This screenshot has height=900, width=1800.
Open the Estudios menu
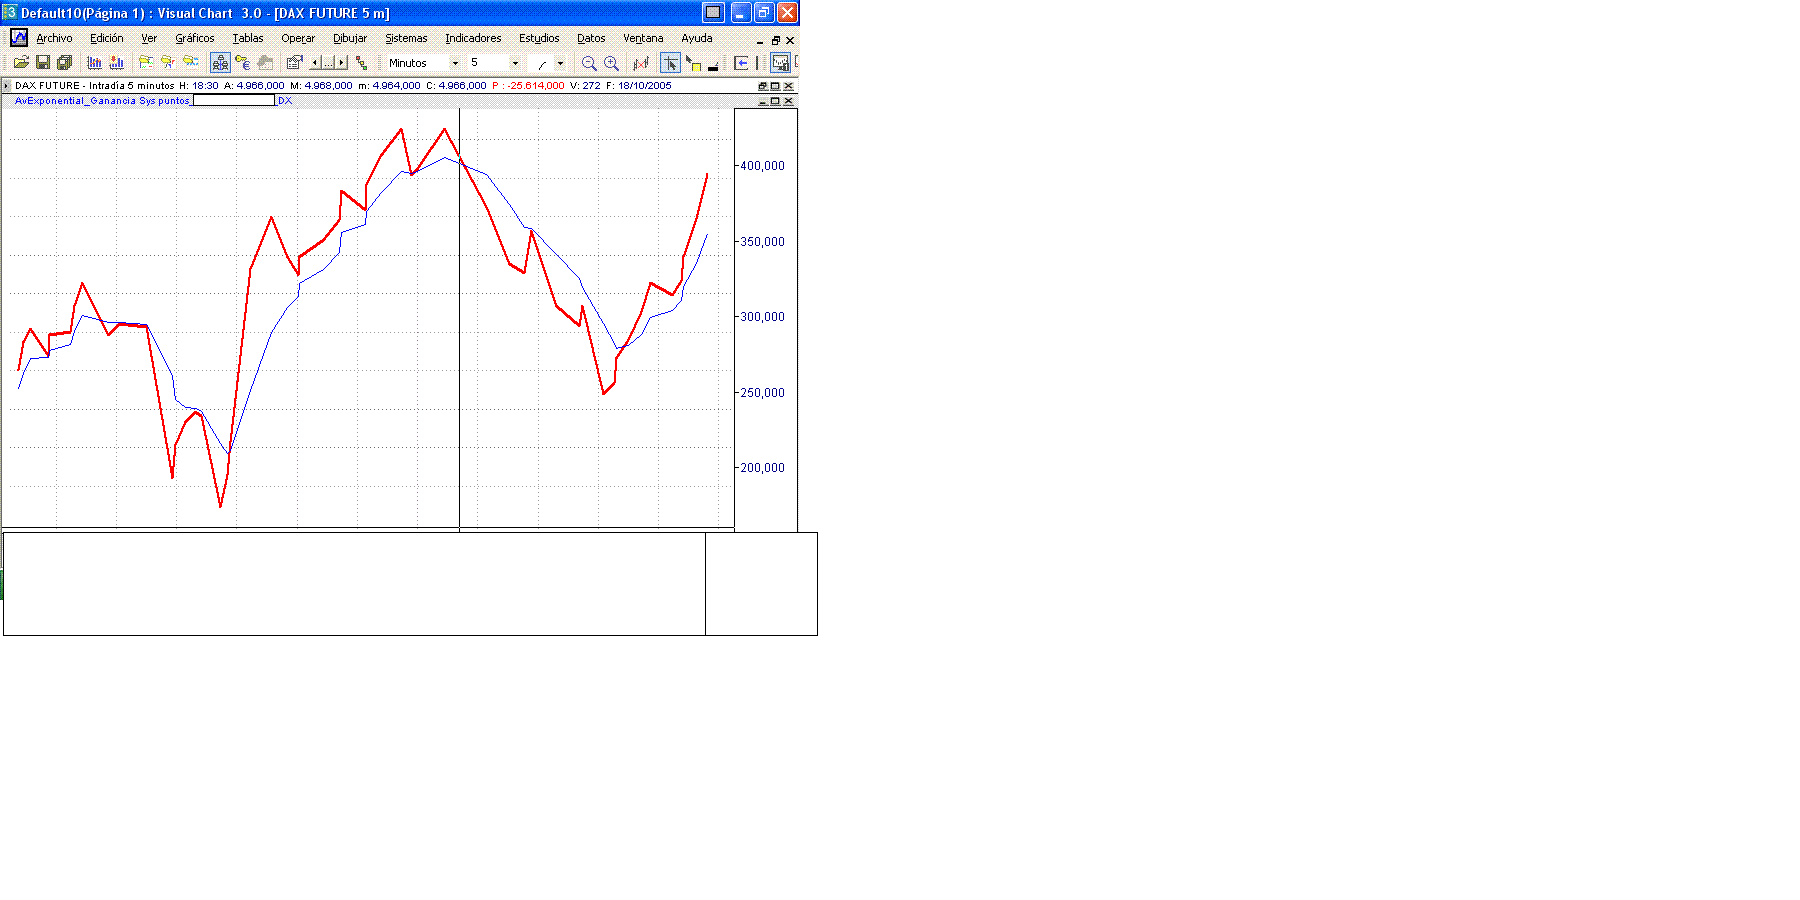click(x=539, y=38)
